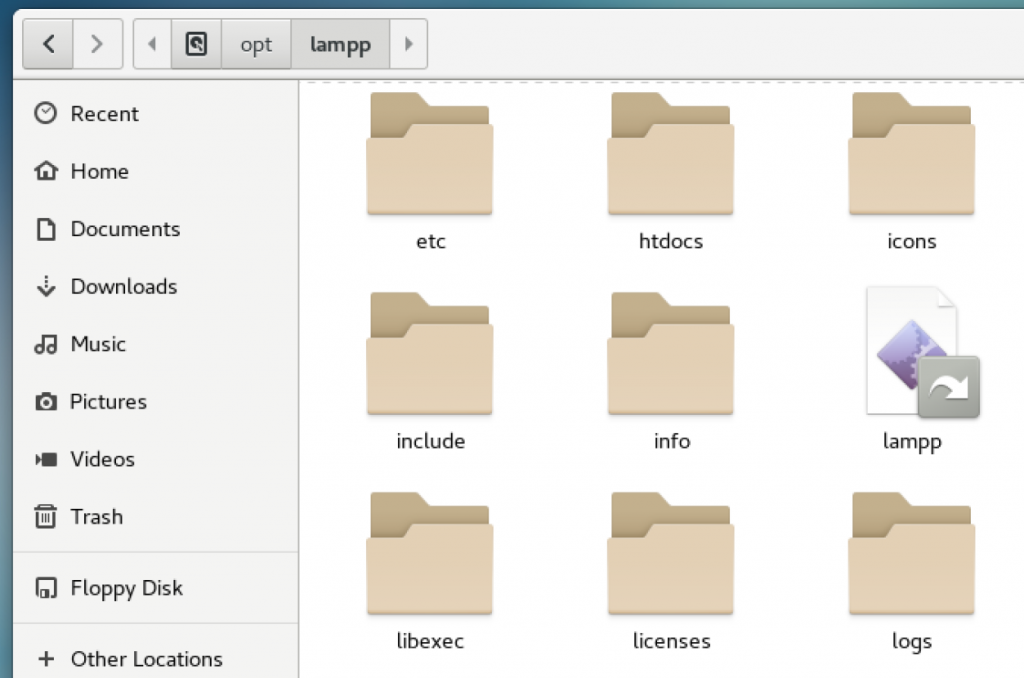
Task: Click the root filesystem disk icon in path bar
Action: [x=196, y=44]
